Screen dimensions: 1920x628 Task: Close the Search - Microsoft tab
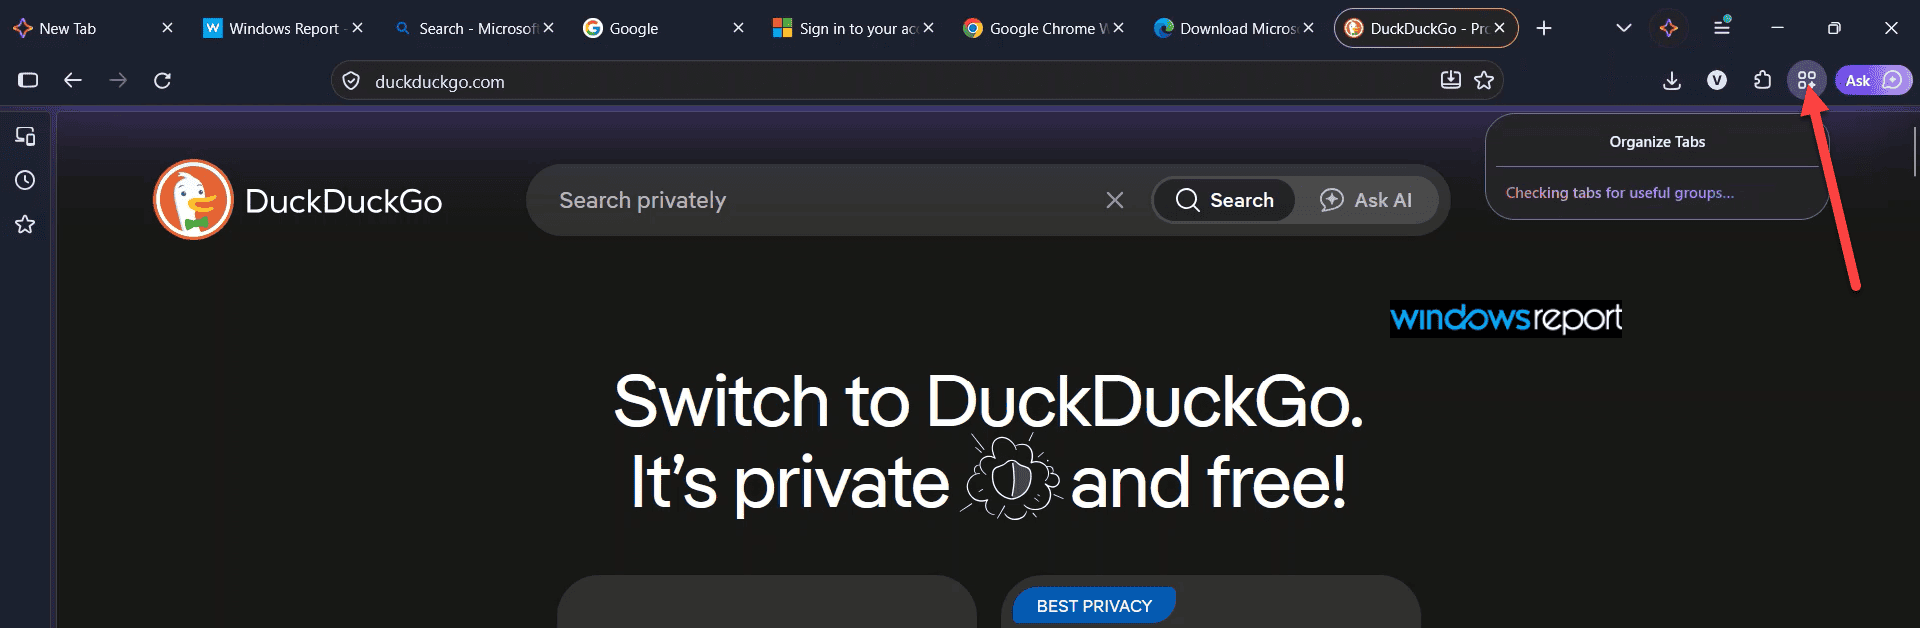point(548,28)
